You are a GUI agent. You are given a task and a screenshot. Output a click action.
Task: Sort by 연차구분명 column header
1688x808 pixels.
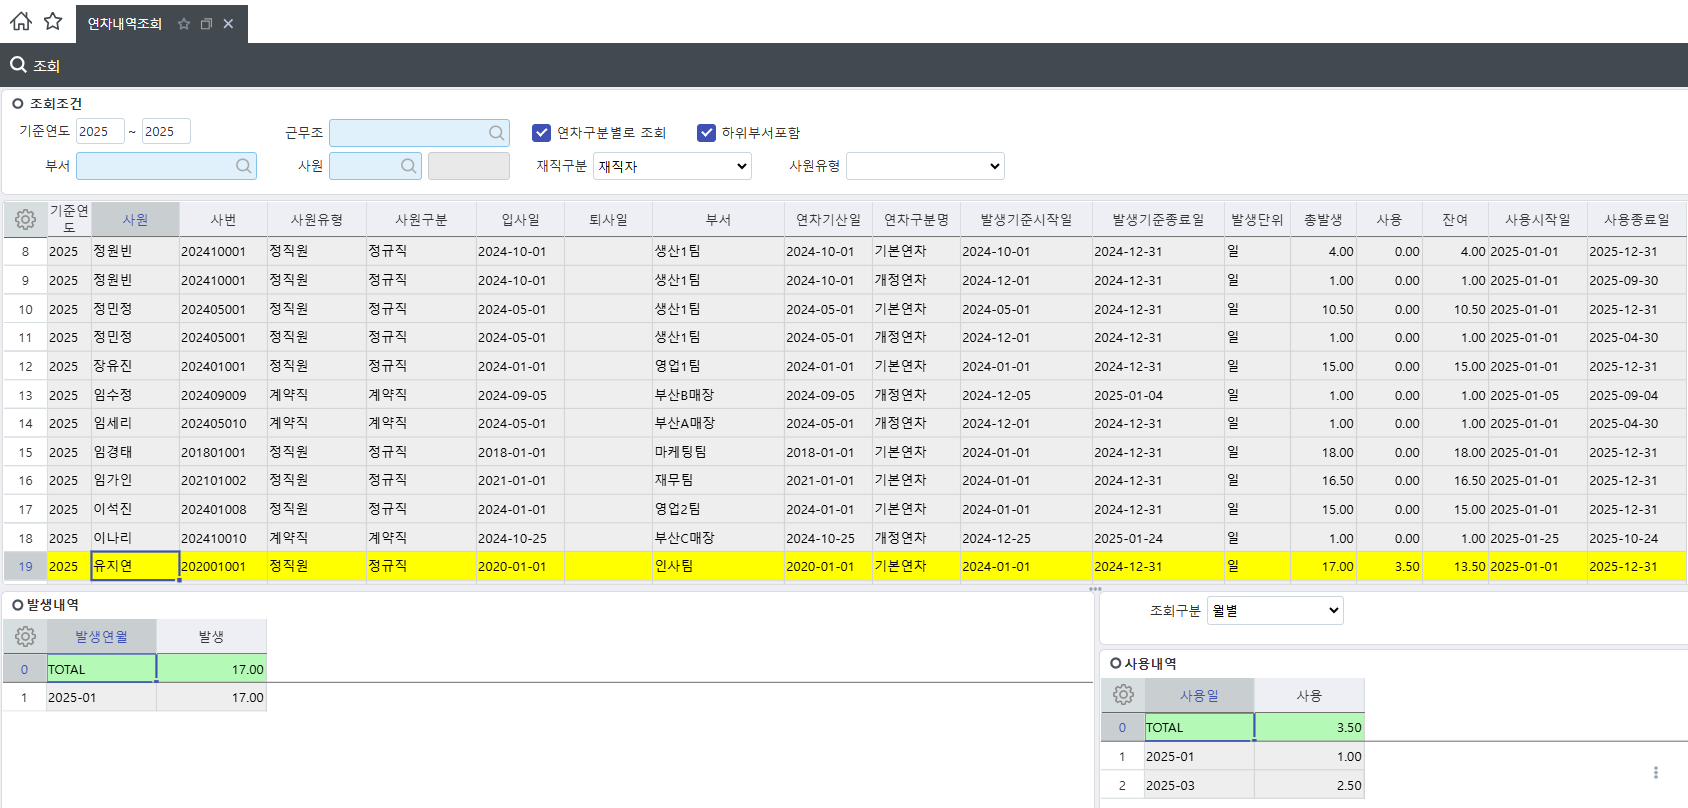916,219
